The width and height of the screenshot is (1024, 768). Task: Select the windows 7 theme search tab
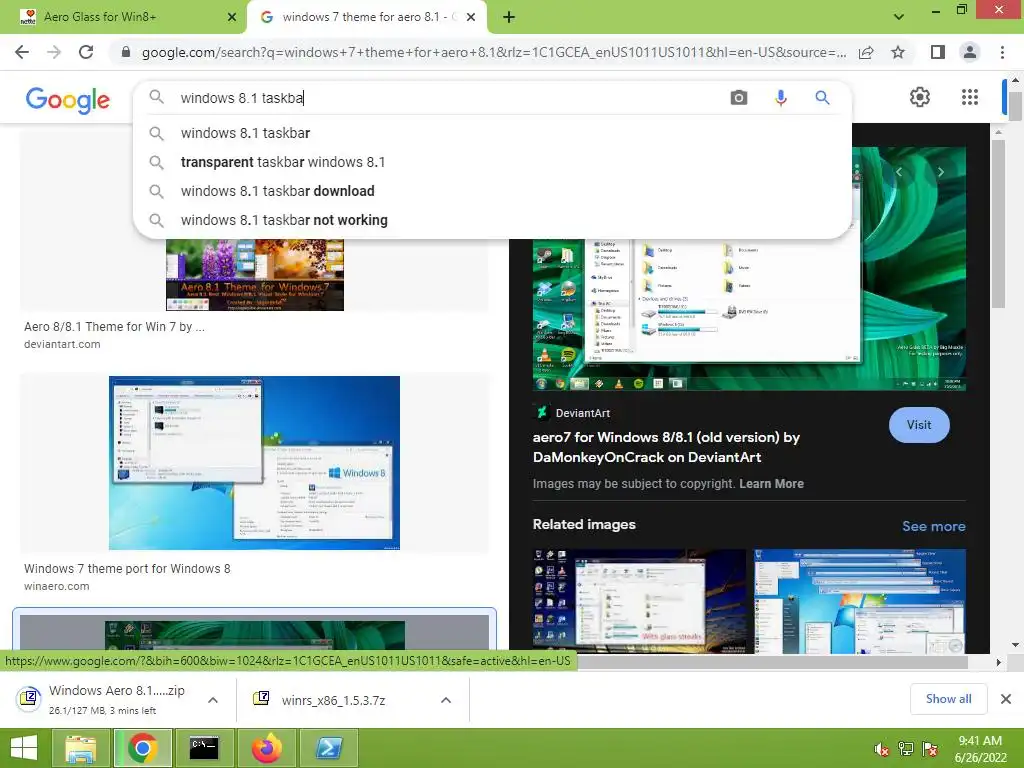(x=366, y=17)
